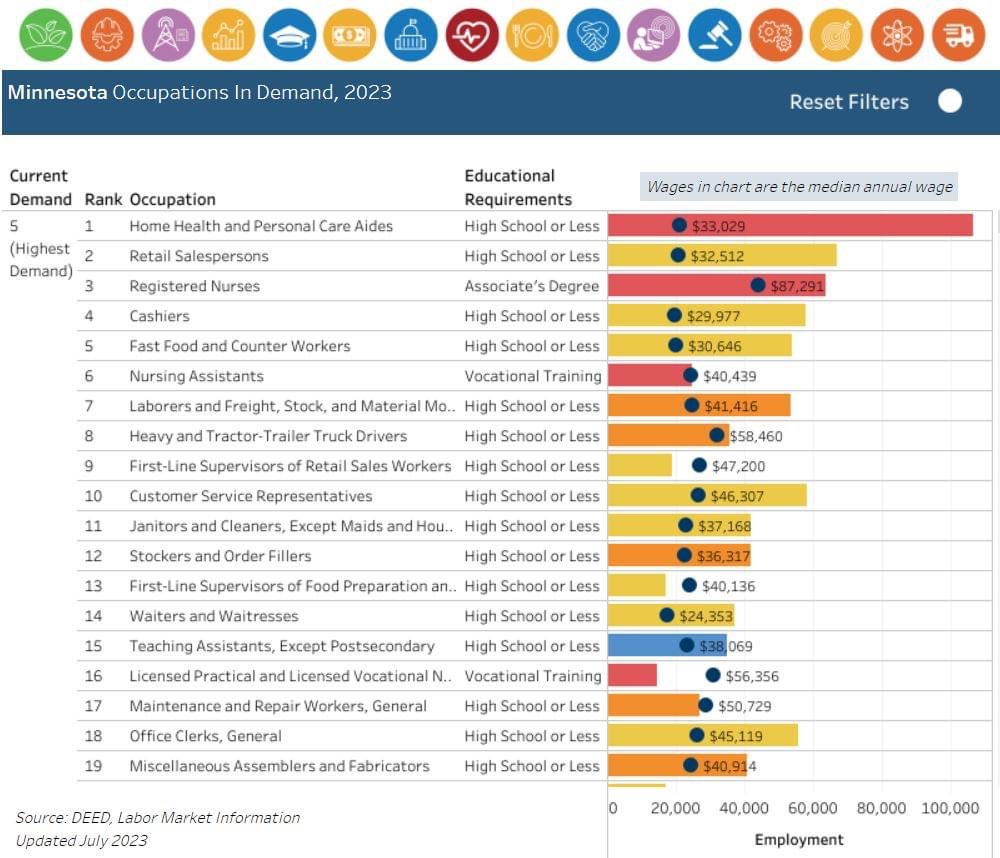Viewport: 1000px width, 858px height.
Task: Select the purple person at computer icon
Action: pyautogui.click(x=654, y=35)
